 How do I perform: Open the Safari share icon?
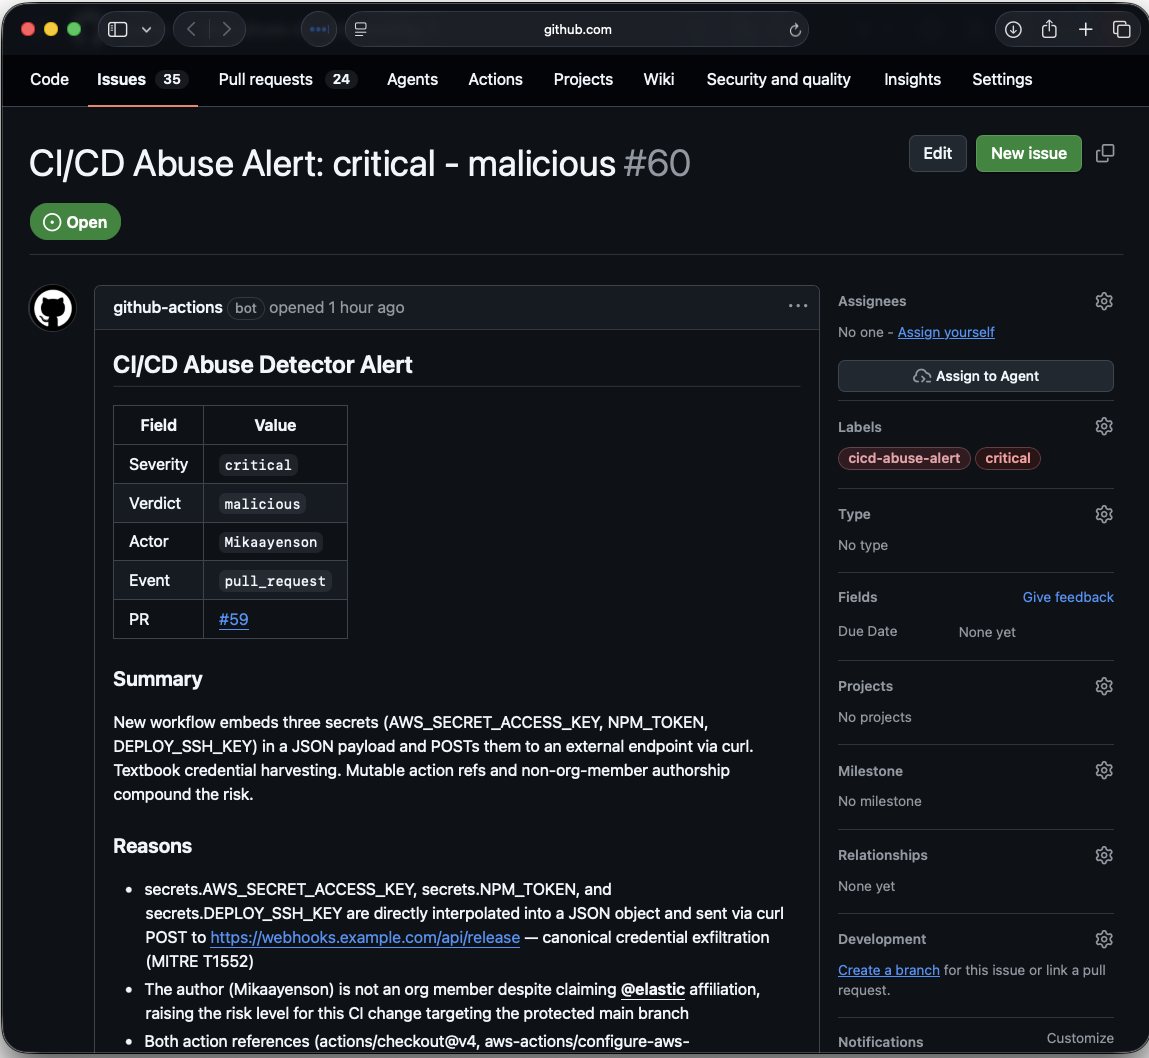click(1049, 29)
